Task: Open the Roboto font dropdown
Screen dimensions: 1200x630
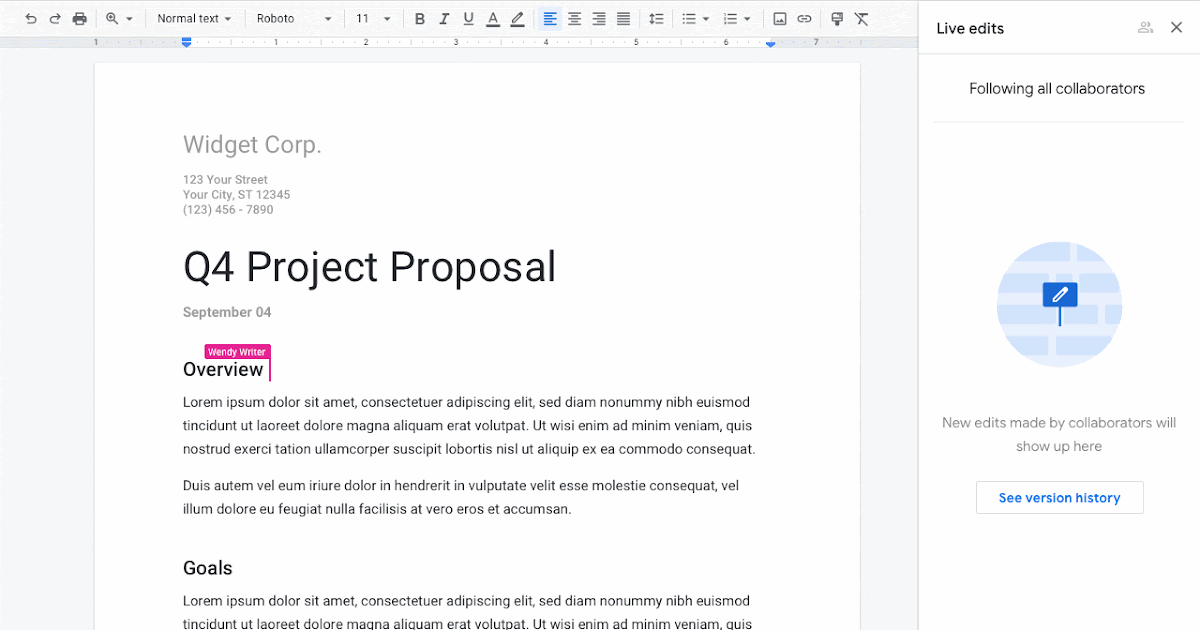Action: click(x=294, y=19)
